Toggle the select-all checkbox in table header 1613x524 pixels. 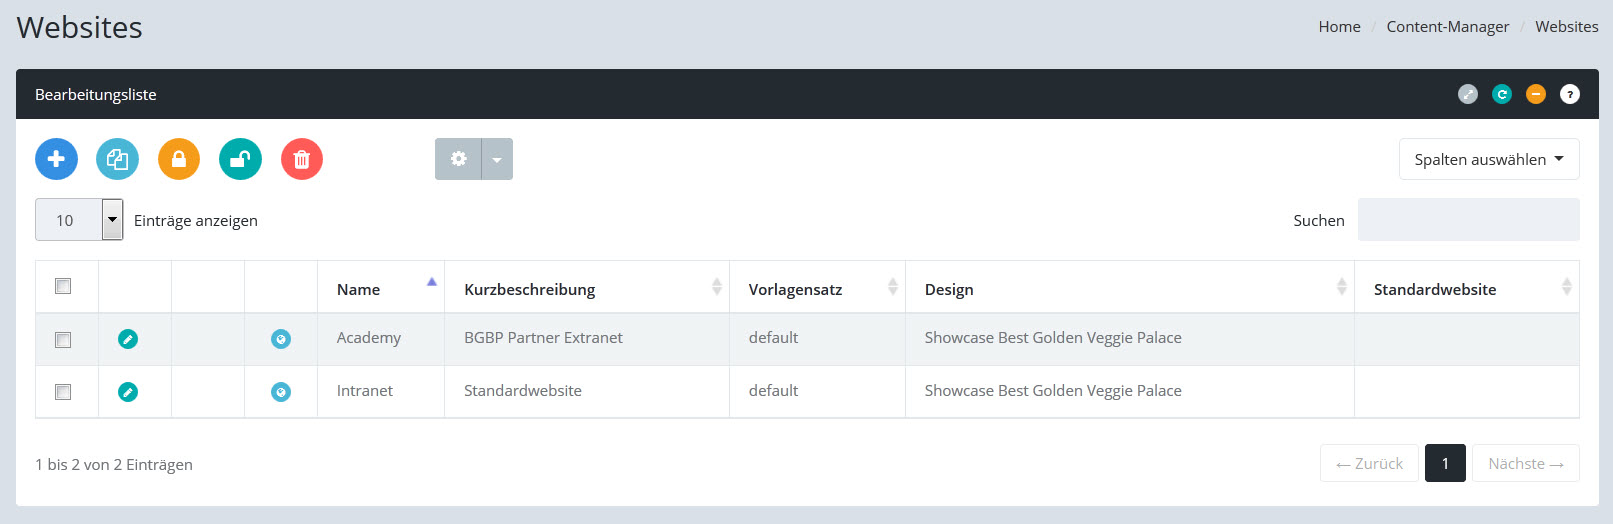point(63,286)
